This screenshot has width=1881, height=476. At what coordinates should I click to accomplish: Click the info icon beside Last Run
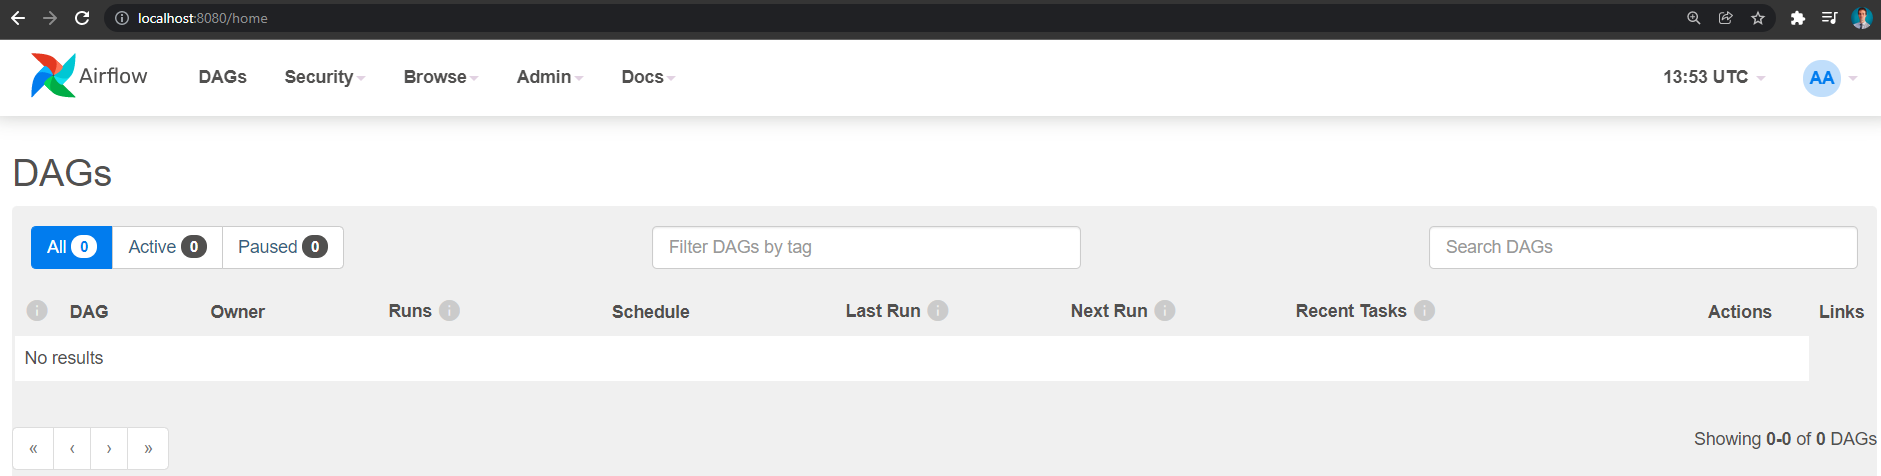[x=938, y=311]
